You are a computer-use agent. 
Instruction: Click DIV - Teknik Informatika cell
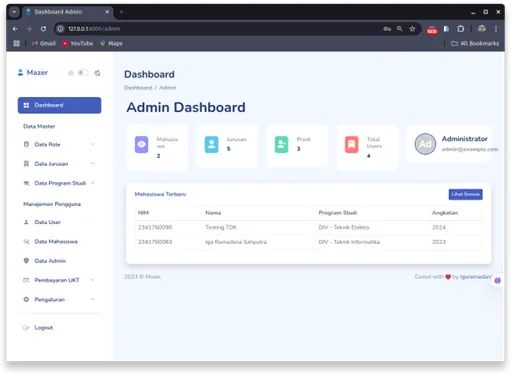click(349, 242)
